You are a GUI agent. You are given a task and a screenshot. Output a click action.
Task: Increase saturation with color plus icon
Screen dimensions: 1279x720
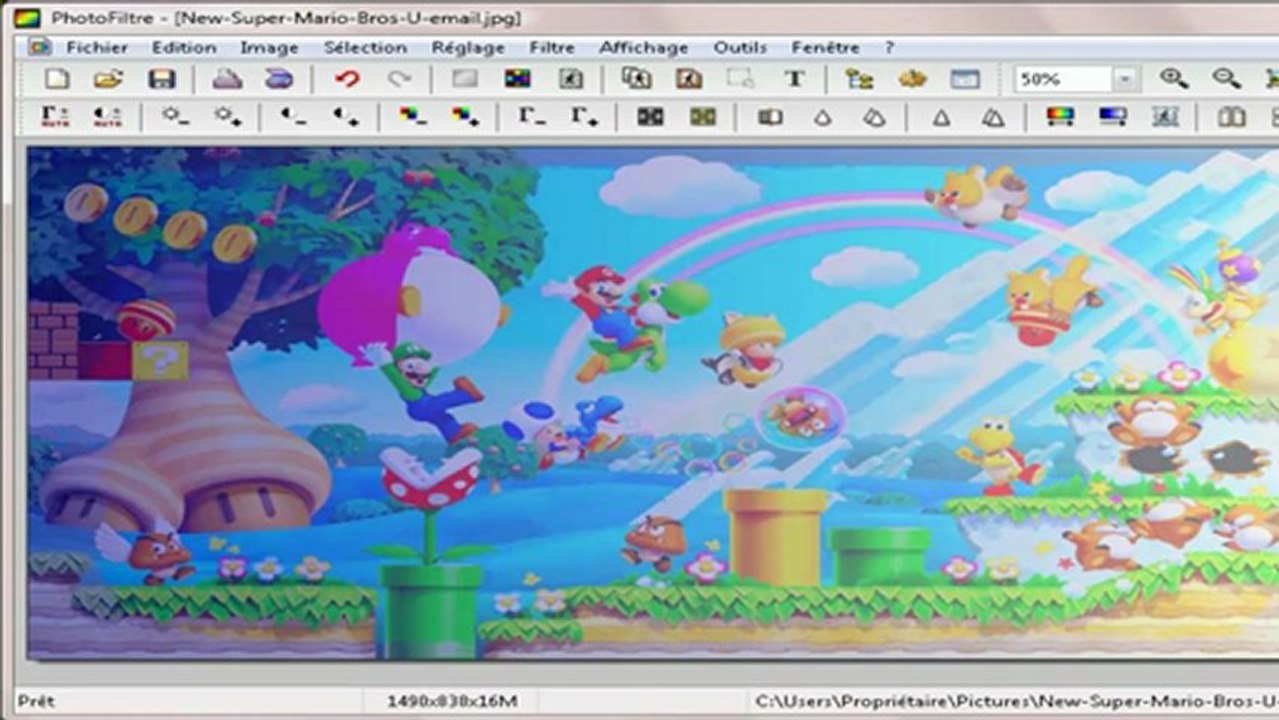[x=465, y=117]
